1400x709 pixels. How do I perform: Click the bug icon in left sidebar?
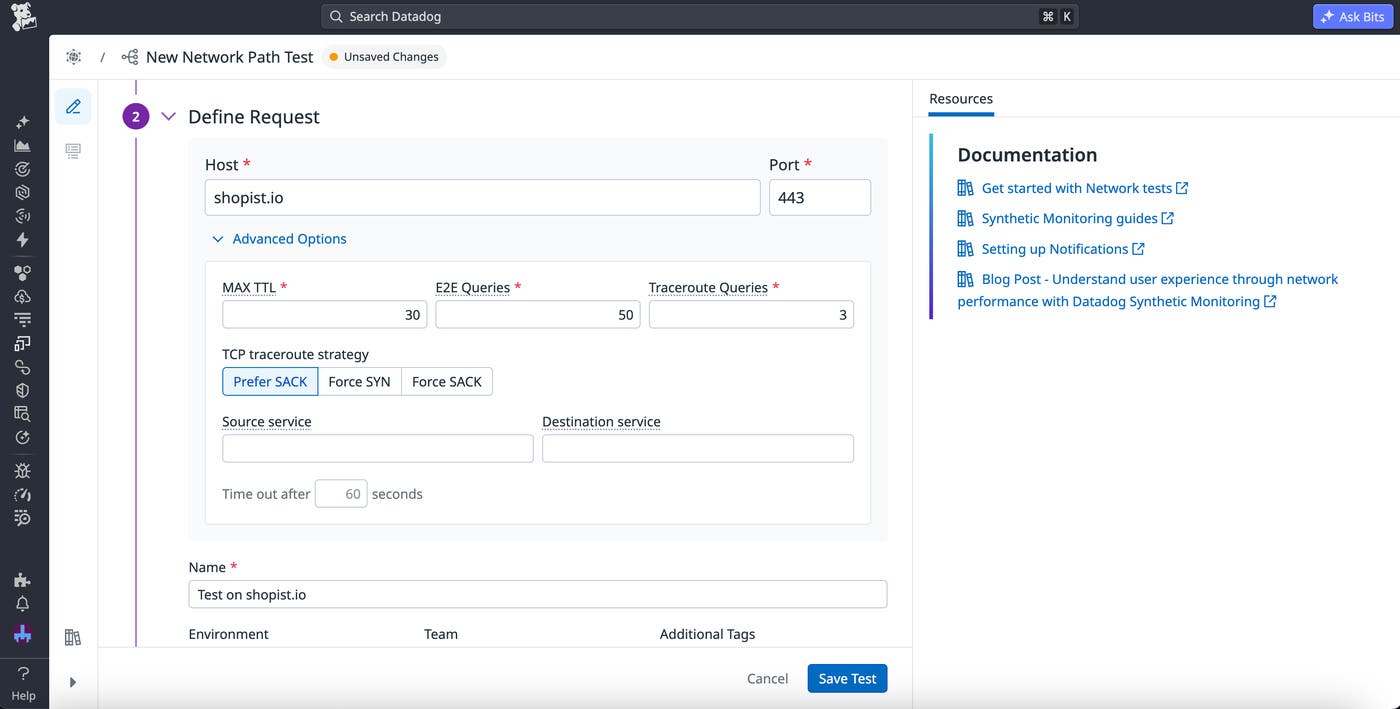[x=22, y=470]
